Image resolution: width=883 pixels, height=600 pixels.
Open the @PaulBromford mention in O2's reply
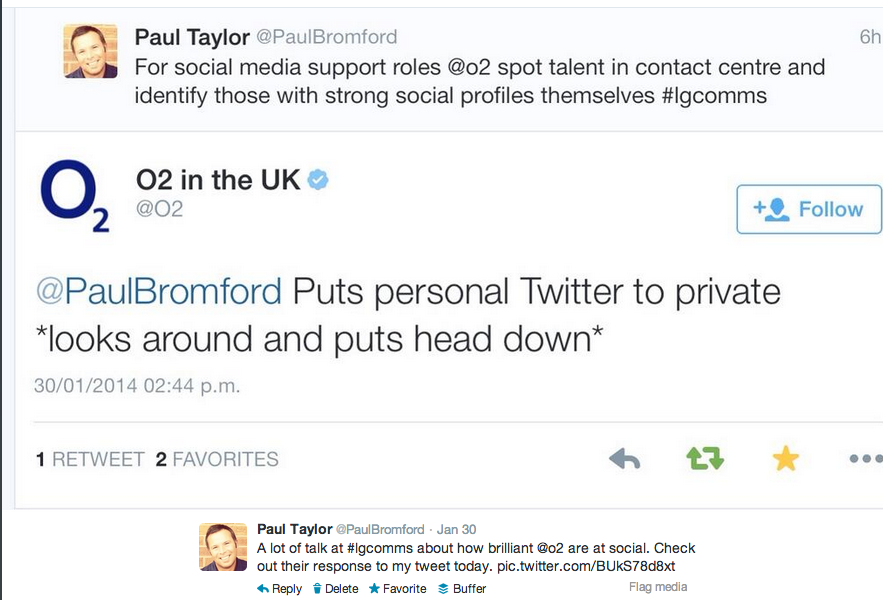159,292
